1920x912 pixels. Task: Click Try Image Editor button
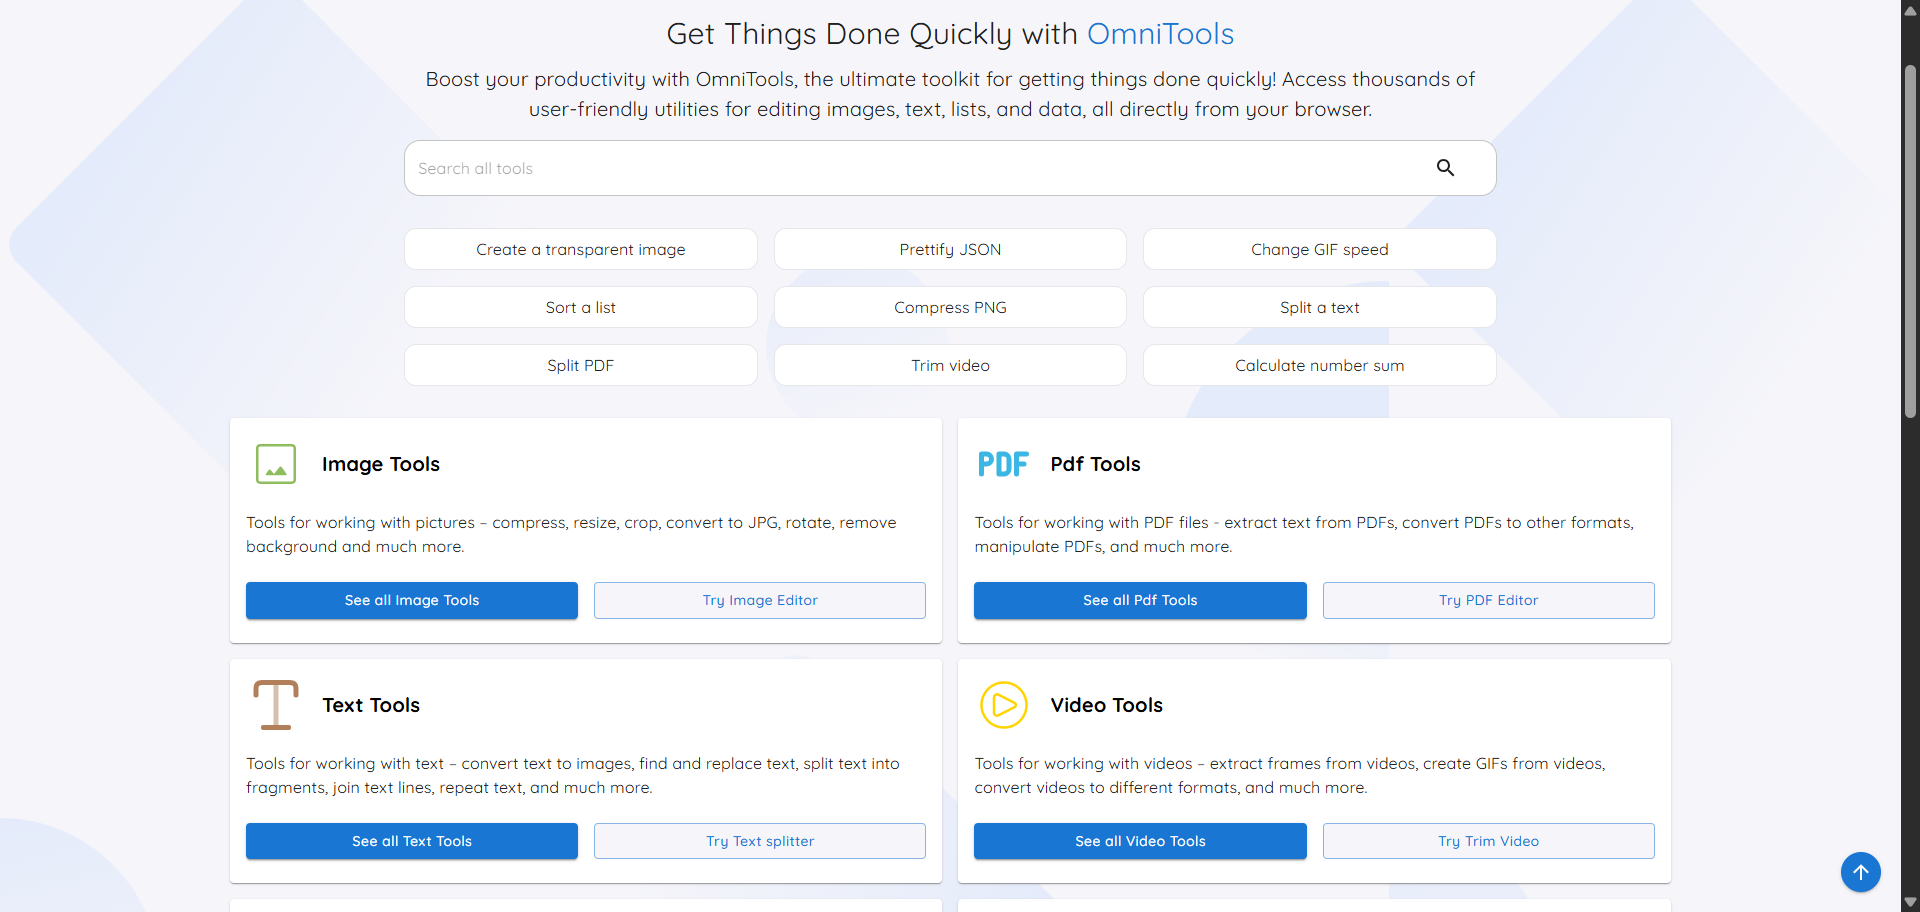coord(760,600)
